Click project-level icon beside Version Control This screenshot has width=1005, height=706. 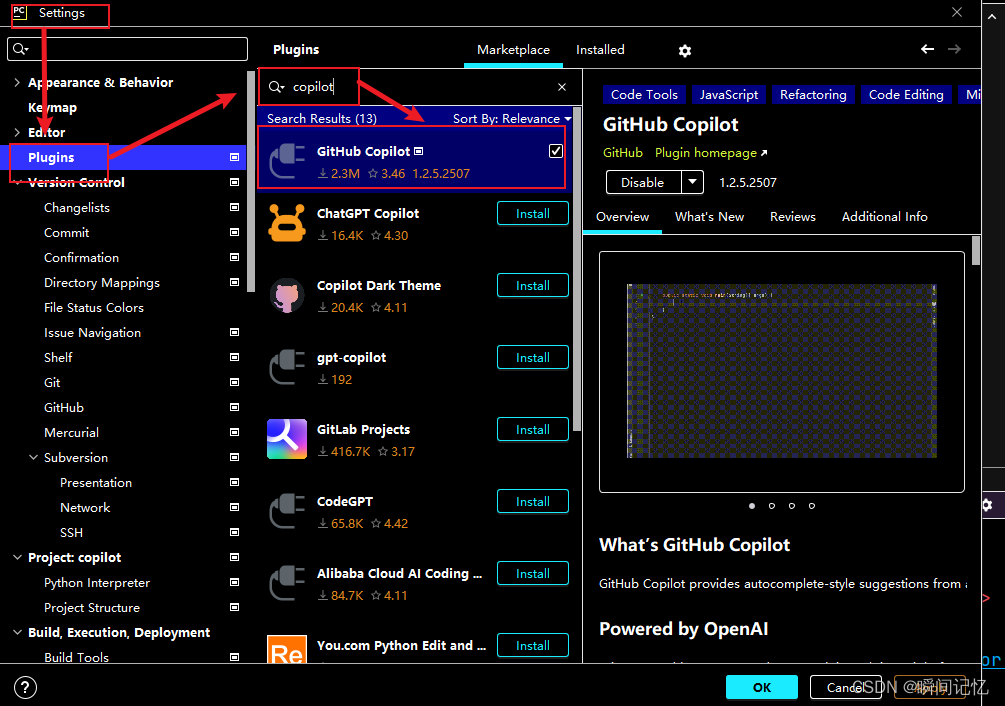(235, 182)
